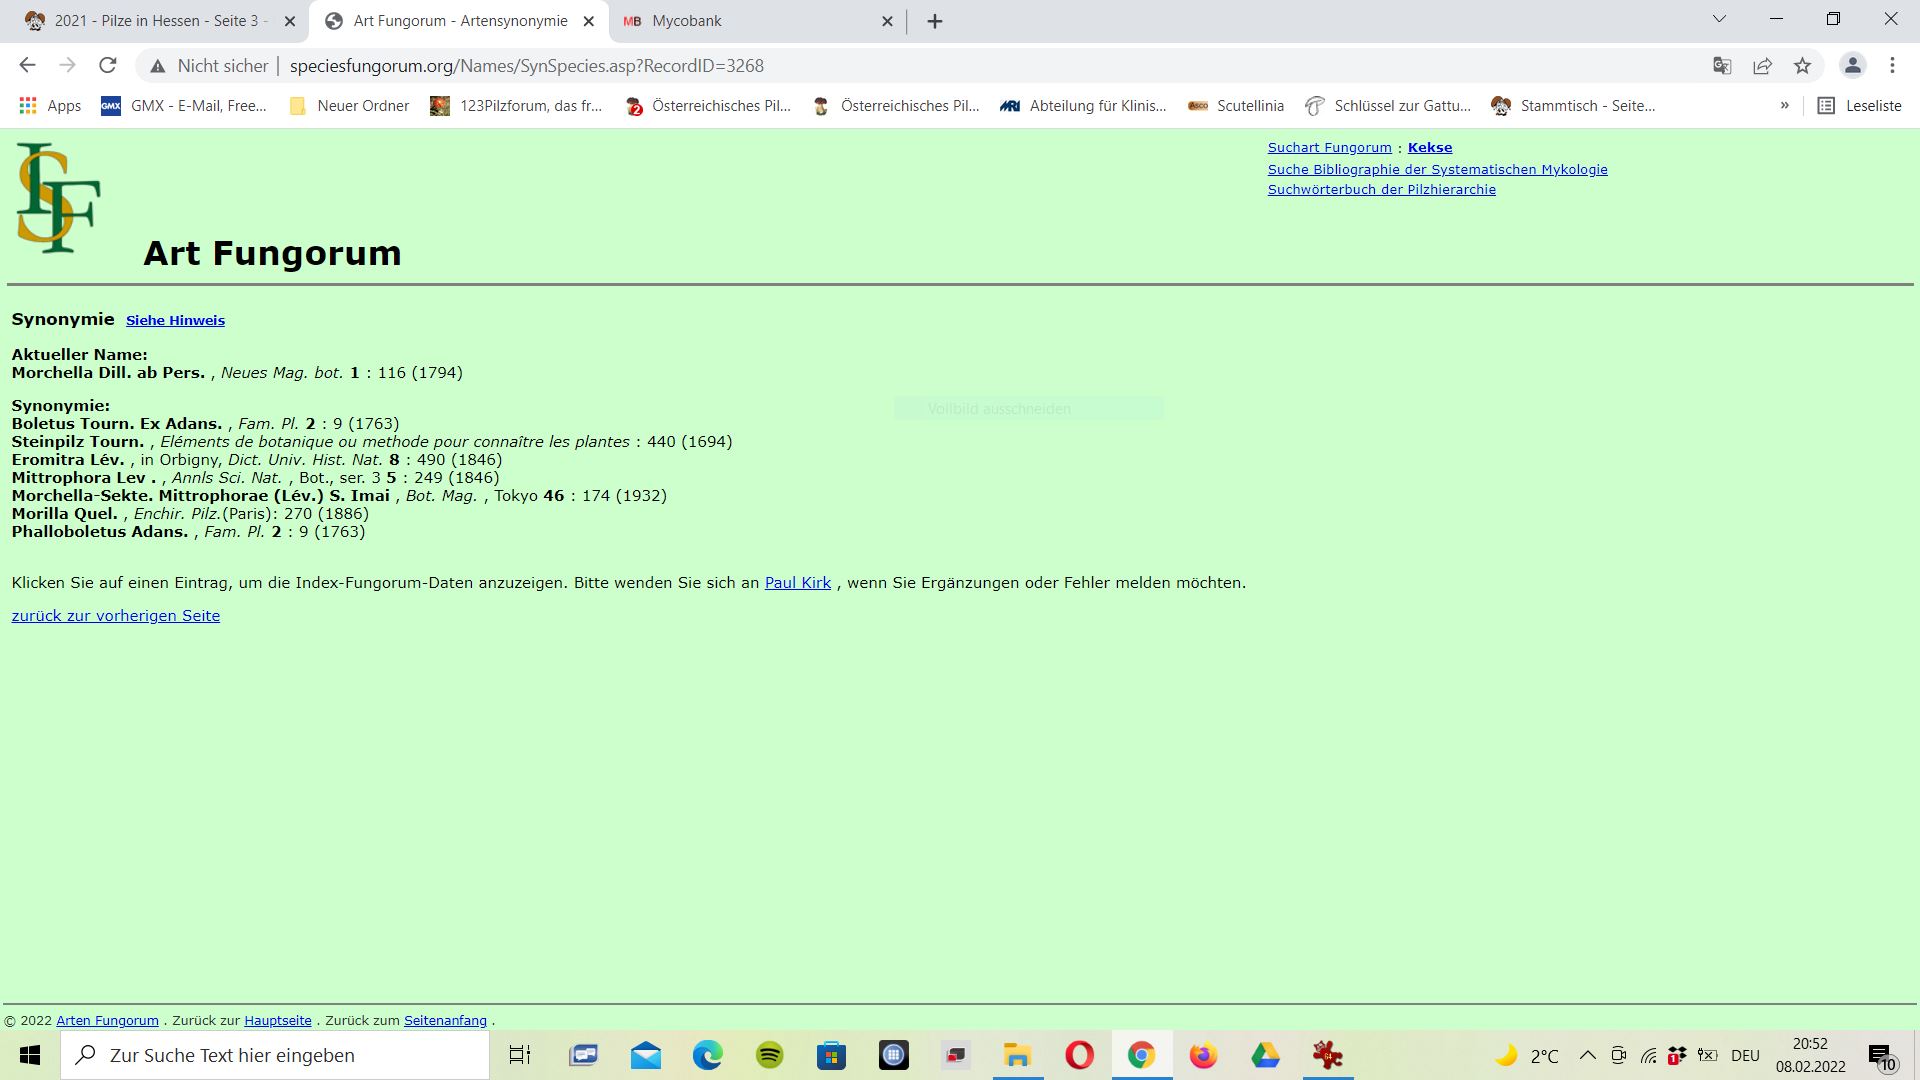Bookmark this page with the star icon
This screenshot has width=1920, height=1080.
point(1802,65)
